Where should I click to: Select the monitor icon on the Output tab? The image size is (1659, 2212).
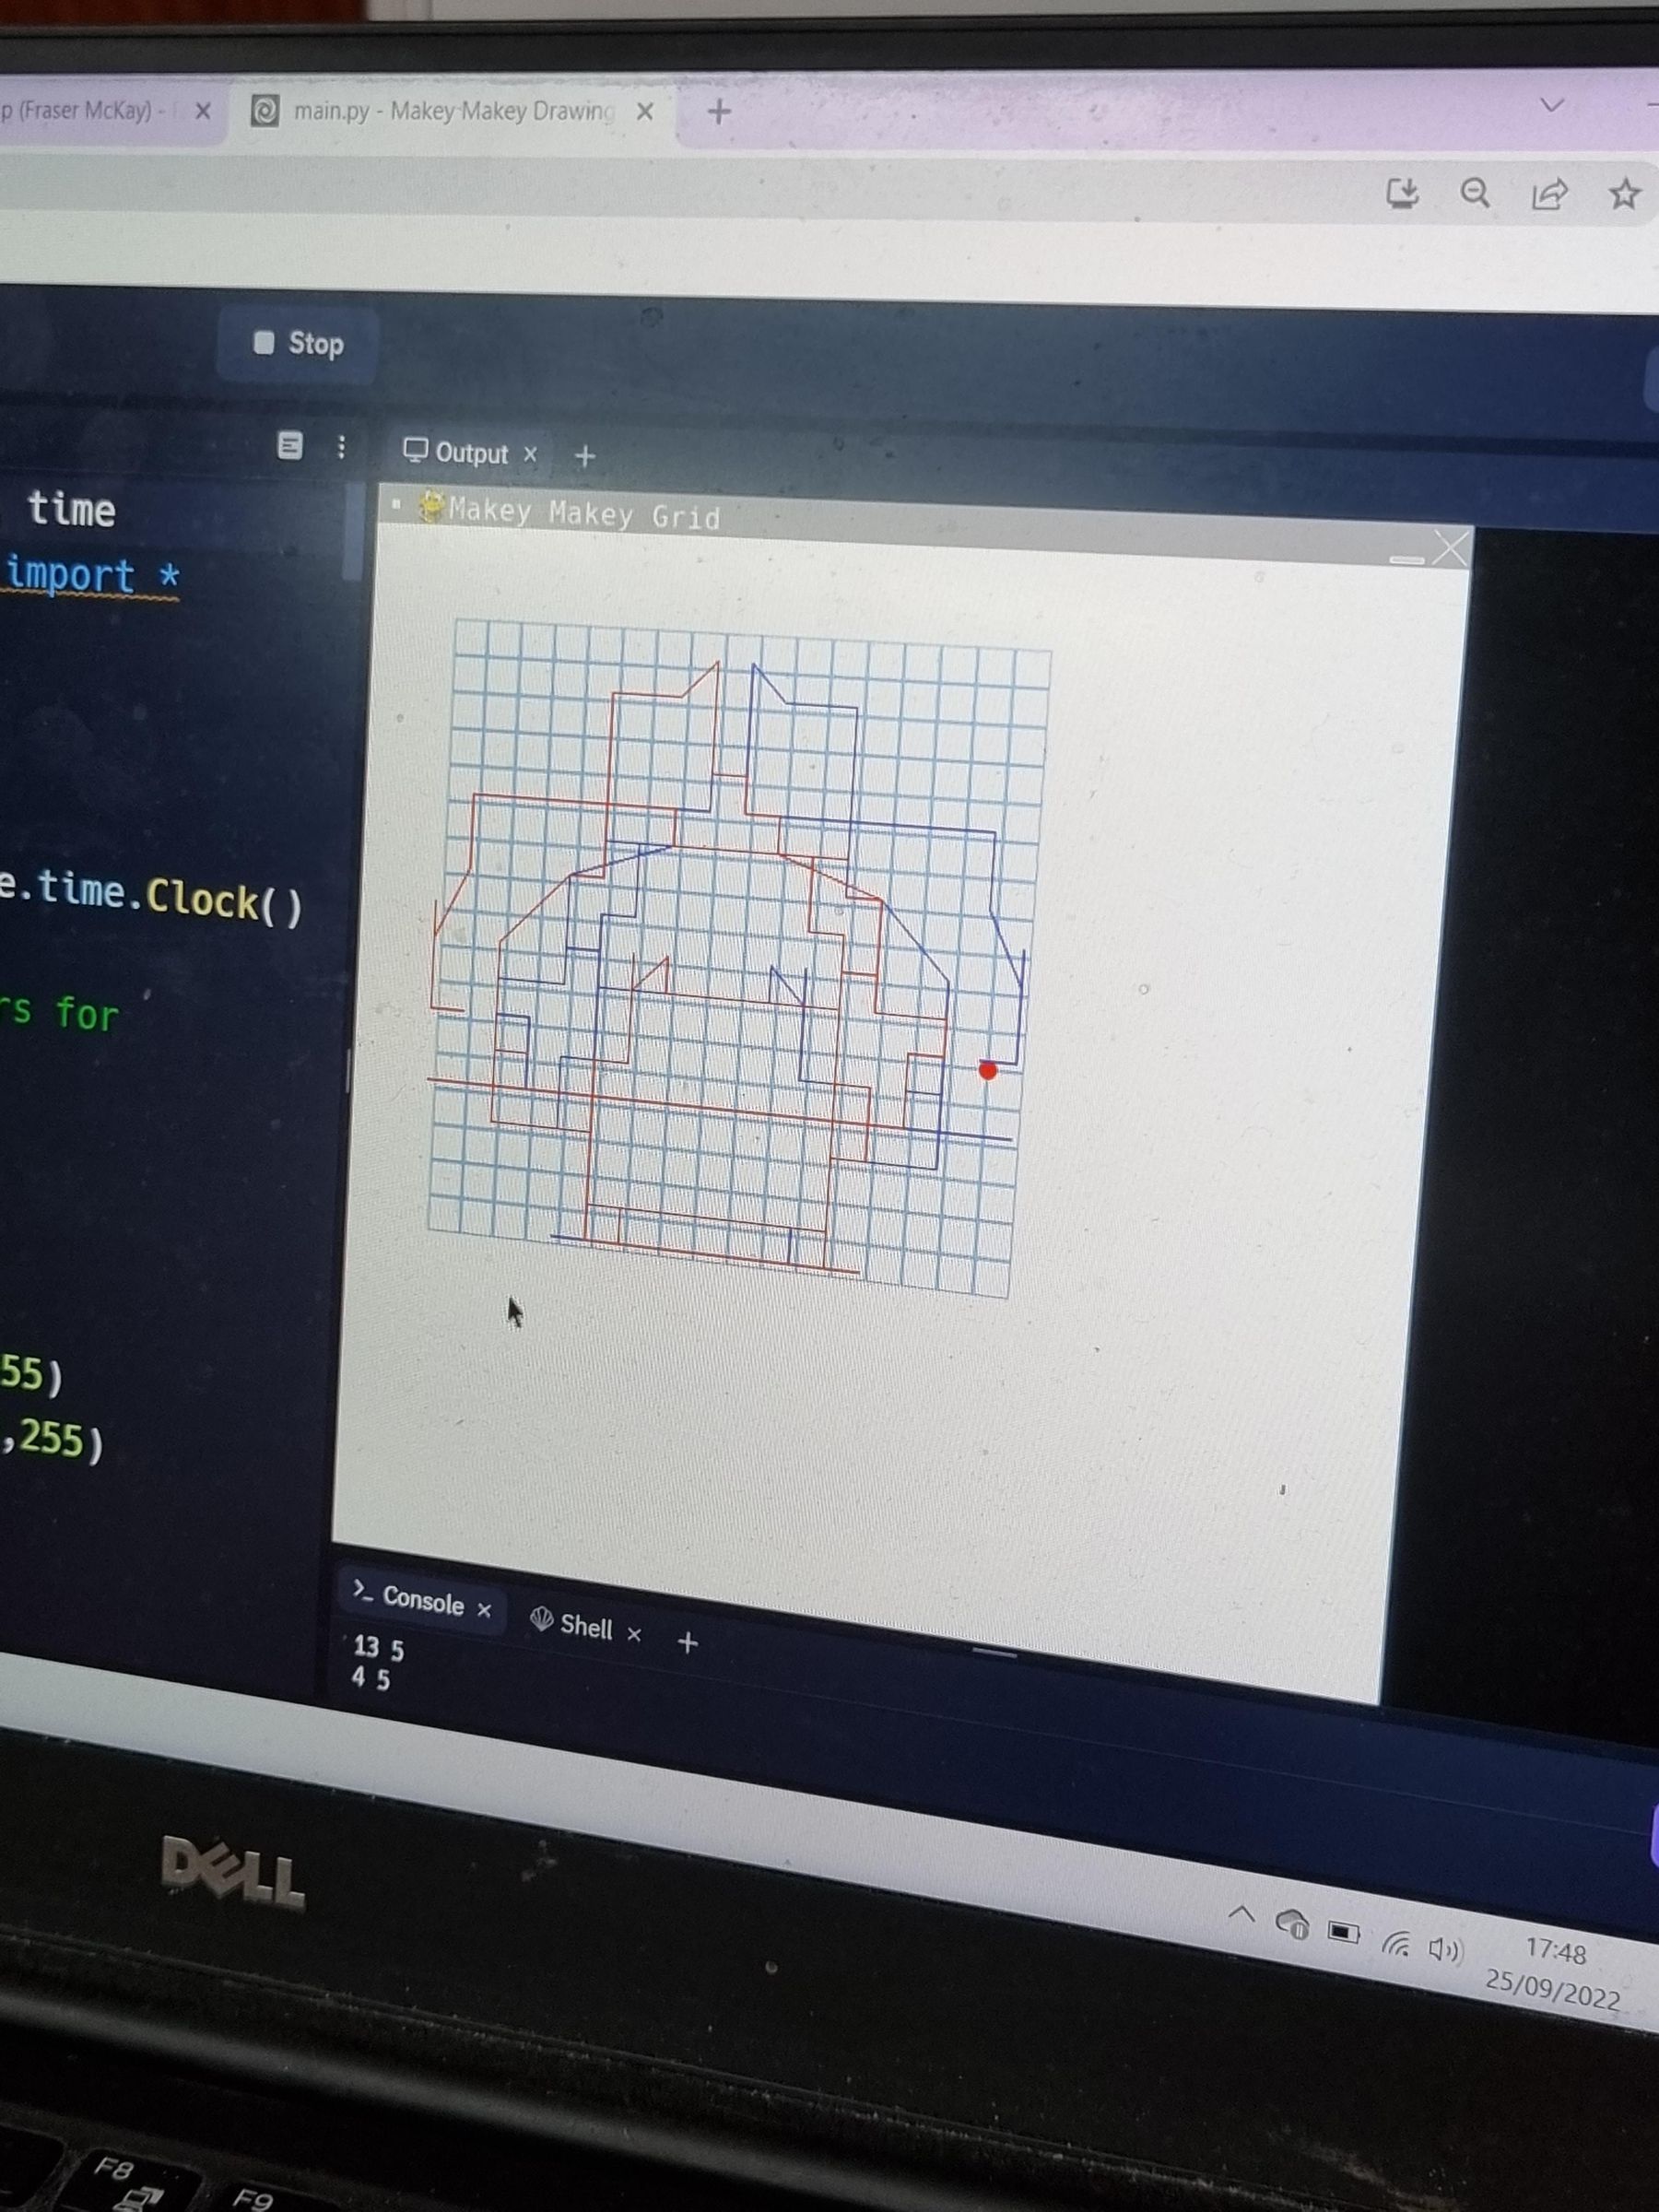coord(416,452)
